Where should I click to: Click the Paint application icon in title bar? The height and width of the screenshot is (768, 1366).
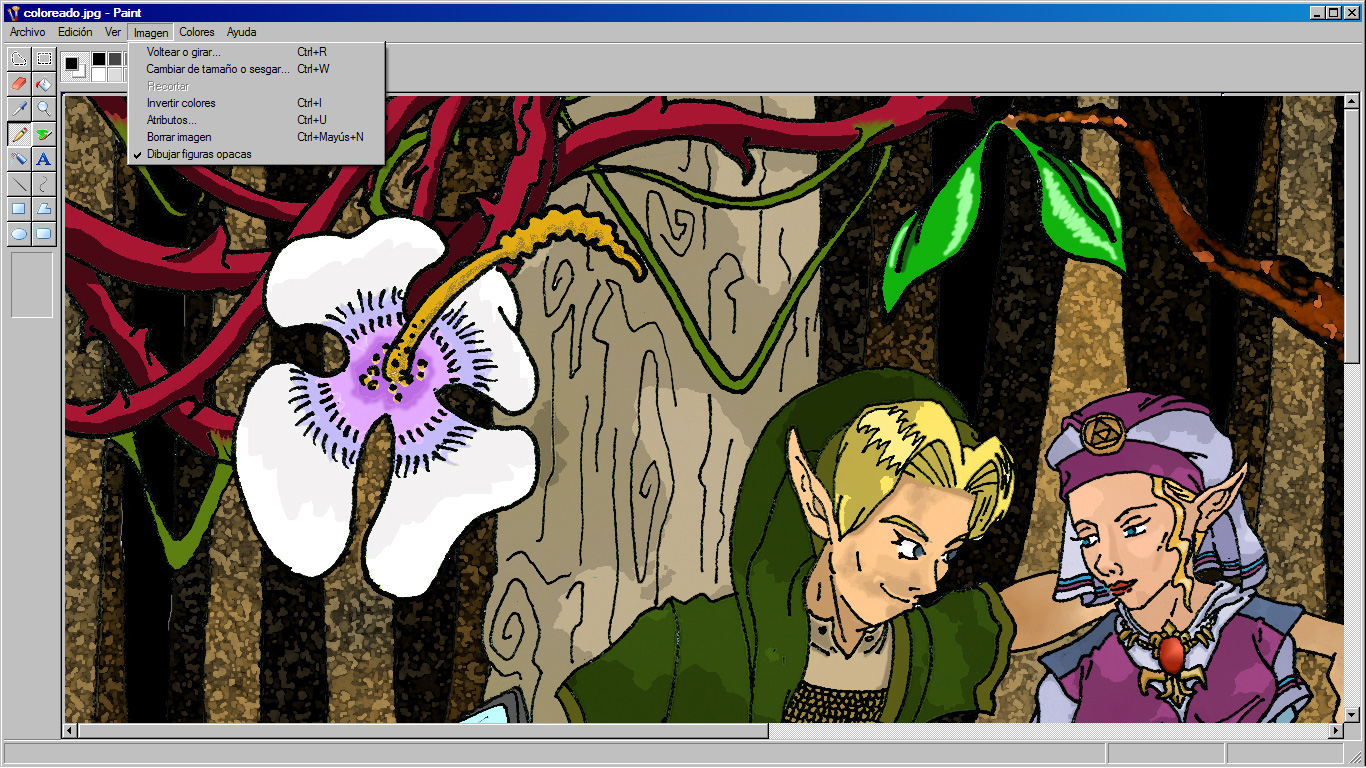(x=12, y=12)
